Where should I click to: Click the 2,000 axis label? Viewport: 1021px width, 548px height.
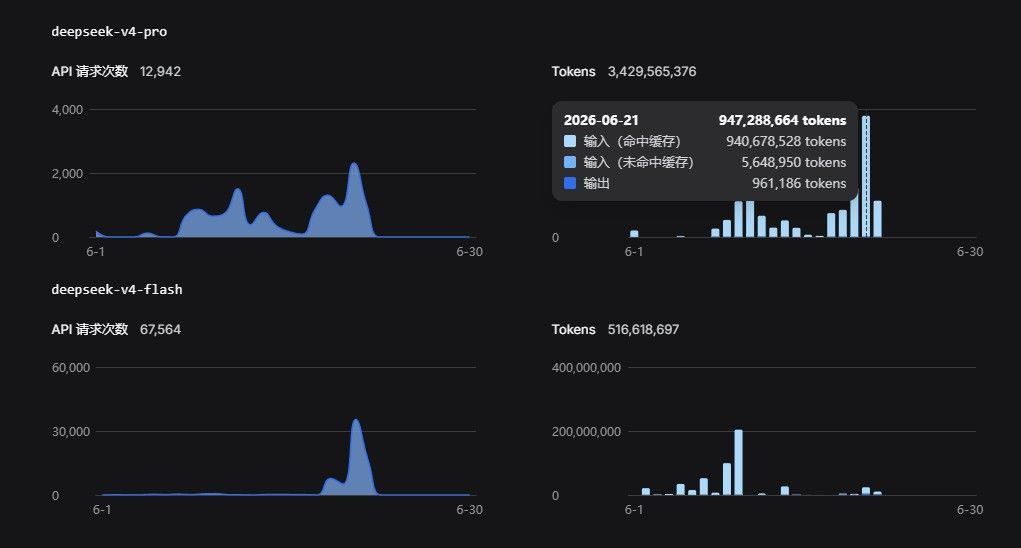point(68,174)
